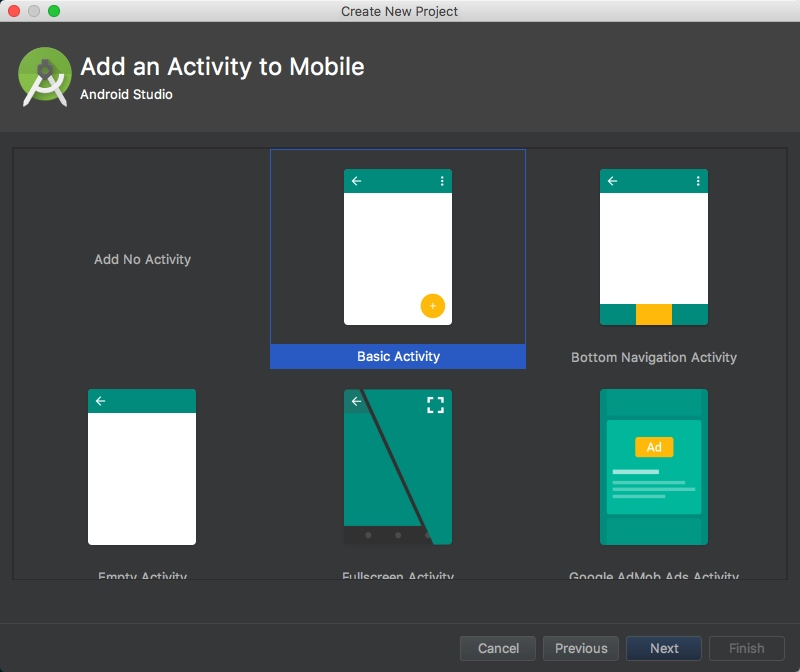The image size is (800, 672).
Task: Click the yellow plus FAB in Basic Activity
Action: coord(433,306)
